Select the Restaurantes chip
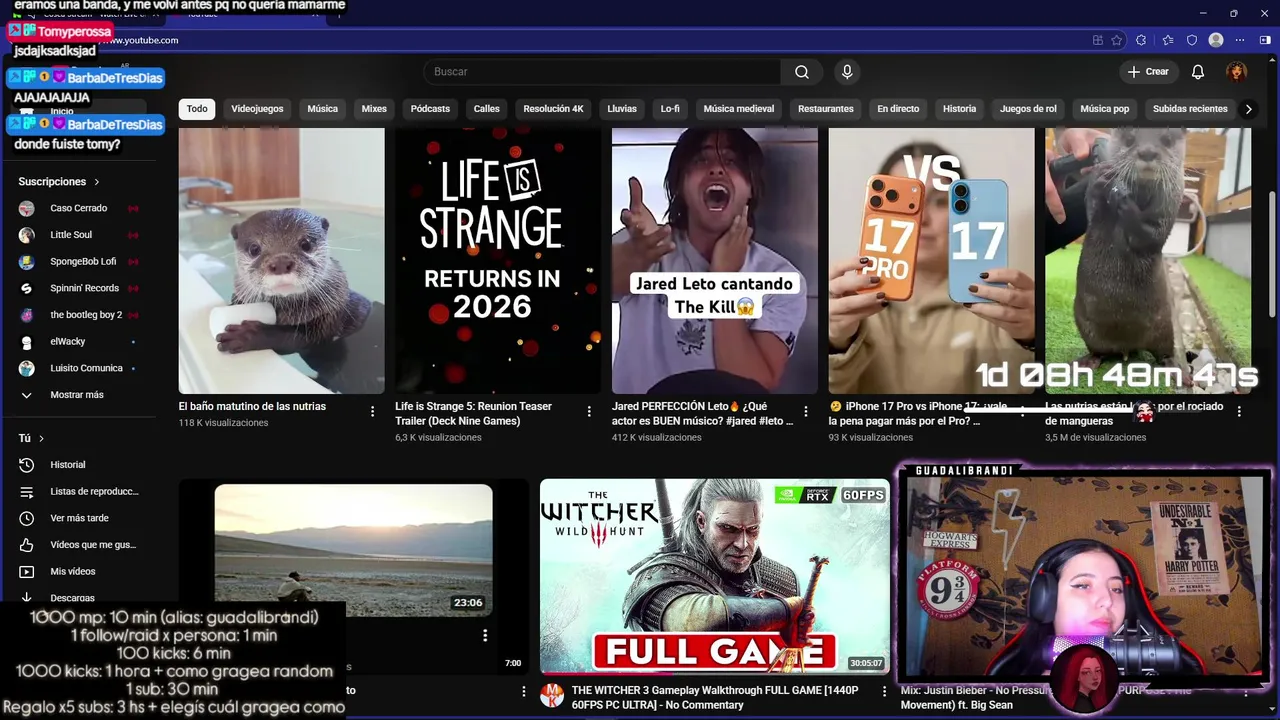This screenshot has width=1280, height=720. [x=826, y=109]
